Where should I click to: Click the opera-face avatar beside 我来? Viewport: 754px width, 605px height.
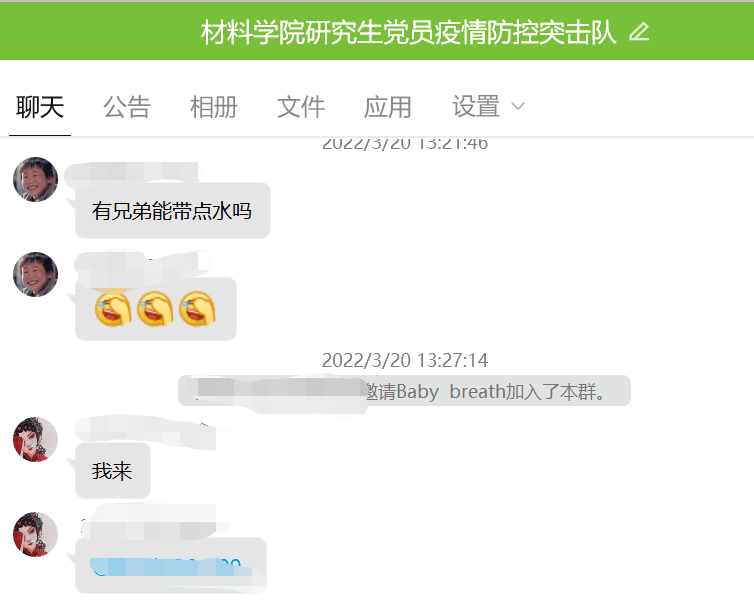[x=36, y=440]
